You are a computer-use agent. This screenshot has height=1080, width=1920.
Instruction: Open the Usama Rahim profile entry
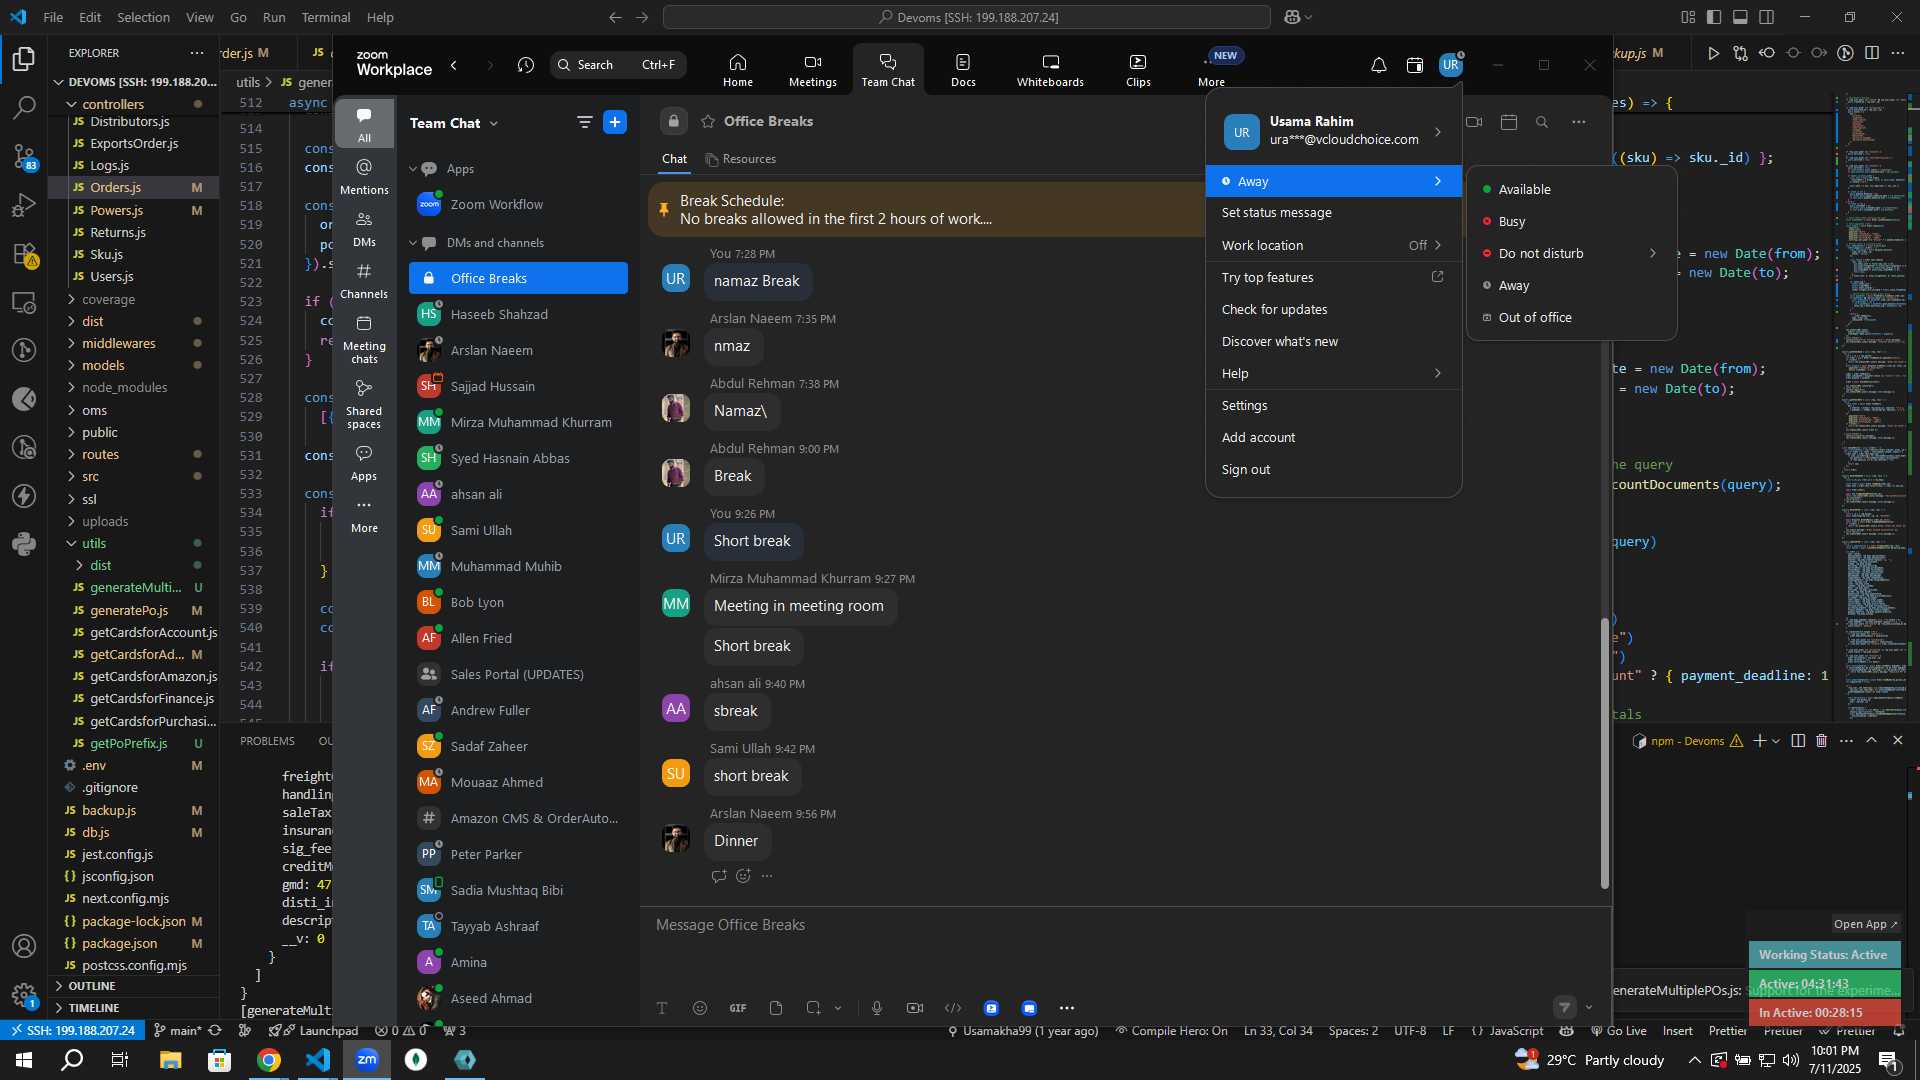point(1333,131)
